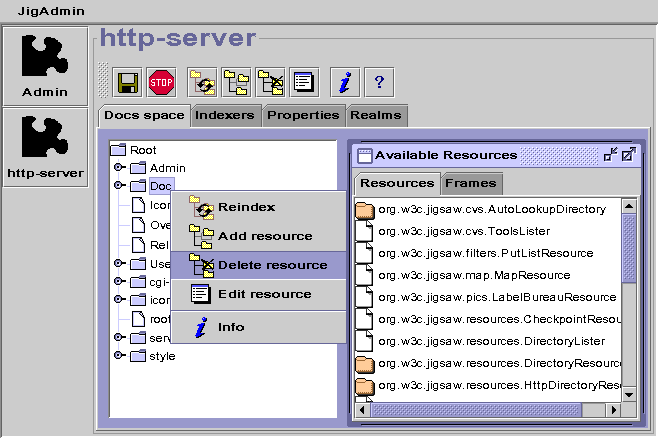Click the resources list vertical scrollbar down arrow
The image size is (658, 438).
(x=629, y=393)
